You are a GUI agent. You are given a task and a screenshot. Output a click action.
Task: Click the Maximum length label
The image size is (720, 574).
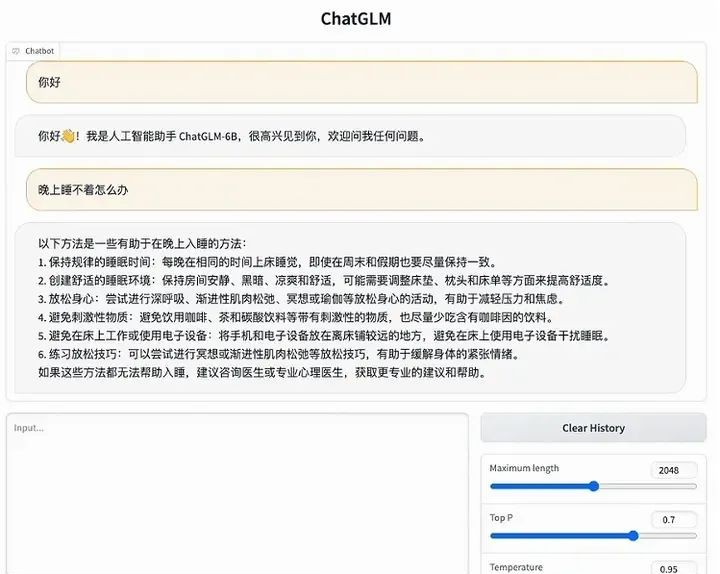(x=524, y=468)
